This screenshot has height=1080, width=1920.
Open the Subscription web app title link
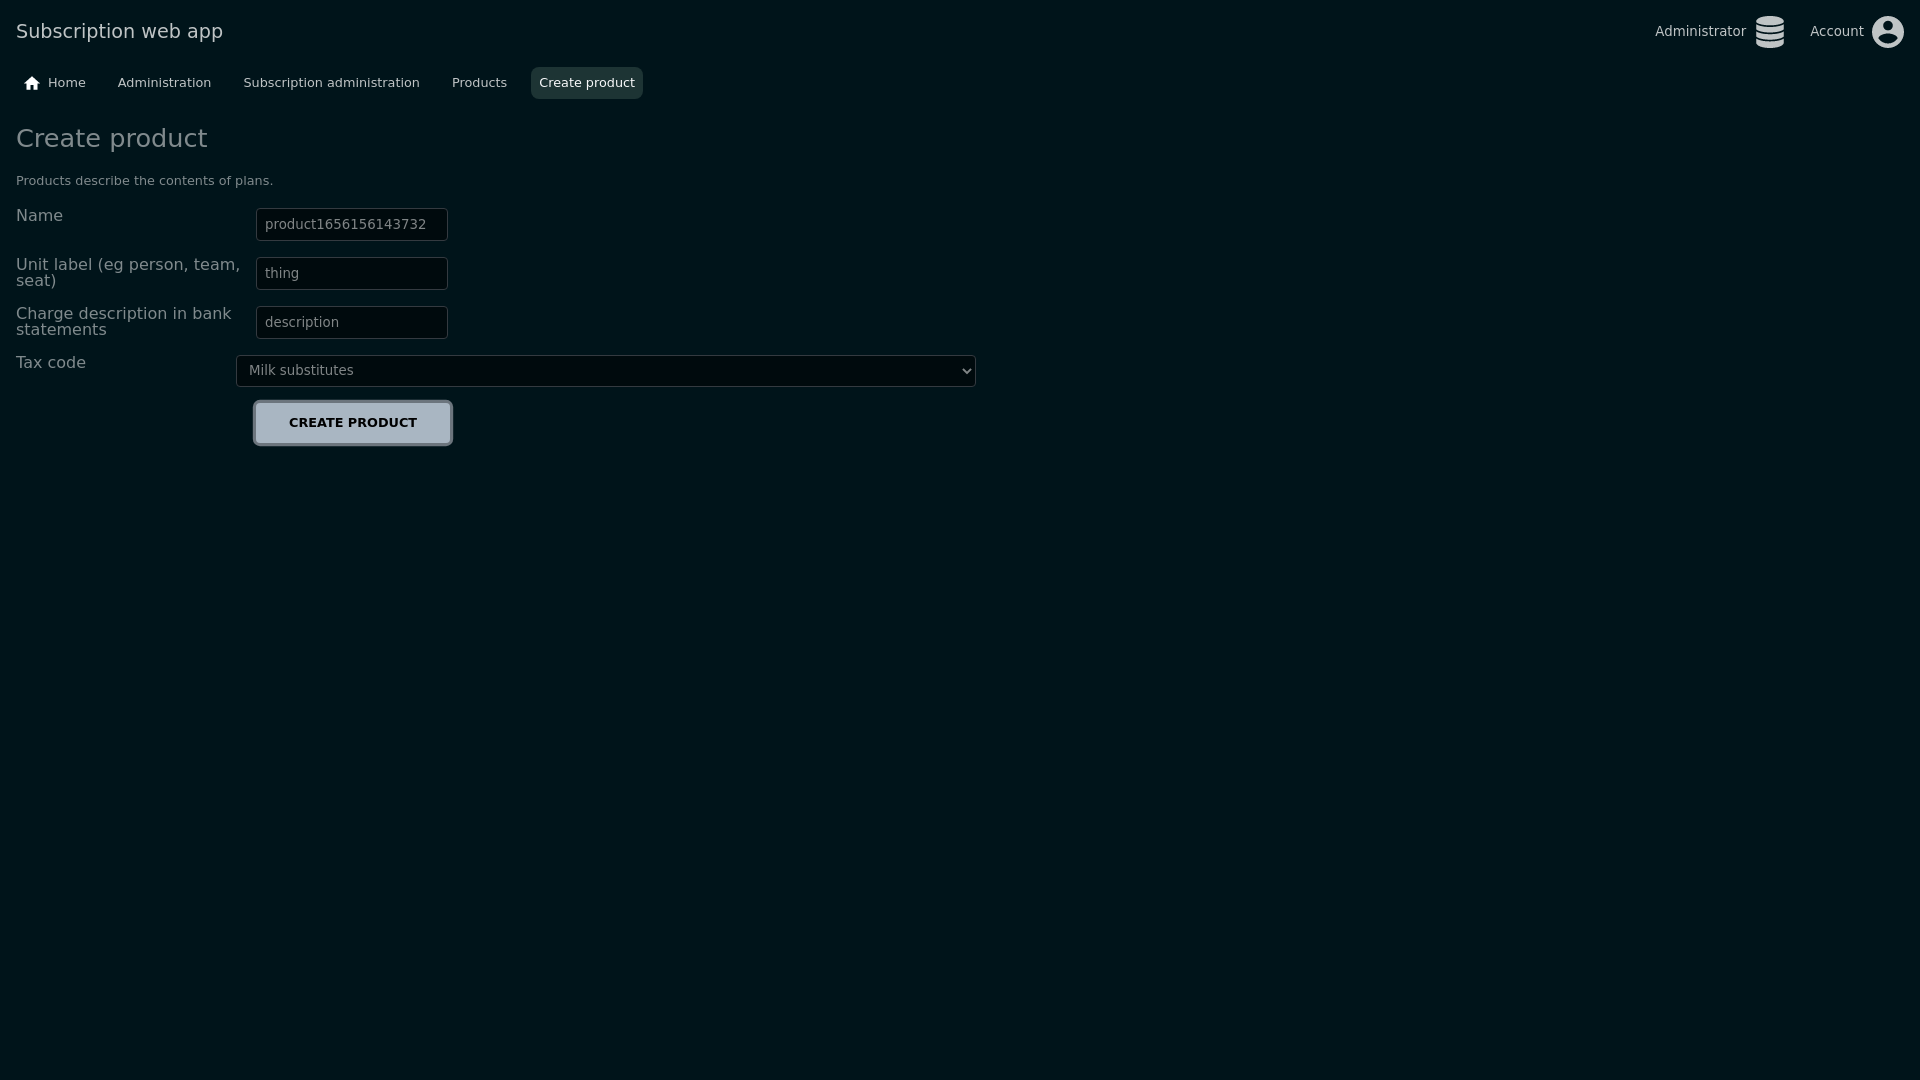(119, 32)
